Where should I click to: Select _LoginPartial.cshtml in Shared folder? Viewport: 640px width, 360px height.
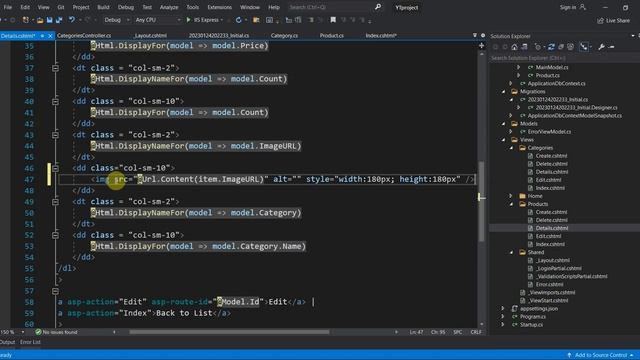coord(558,269)
